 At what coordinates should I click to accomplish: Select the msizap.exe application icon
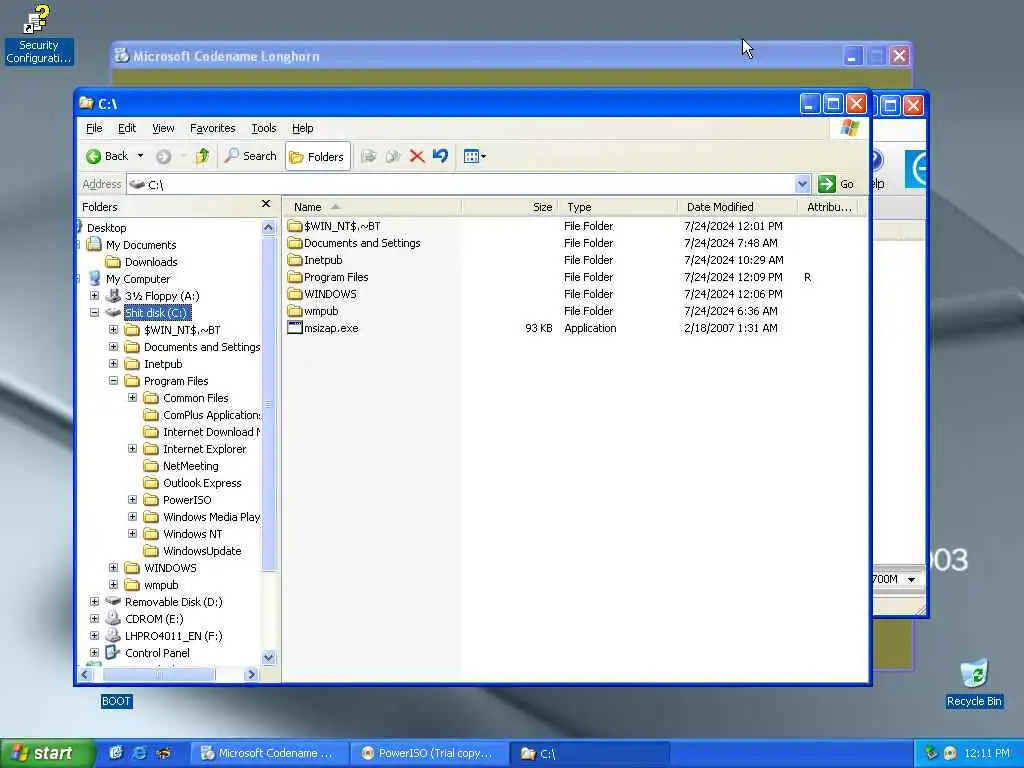[x=295, y=328]
